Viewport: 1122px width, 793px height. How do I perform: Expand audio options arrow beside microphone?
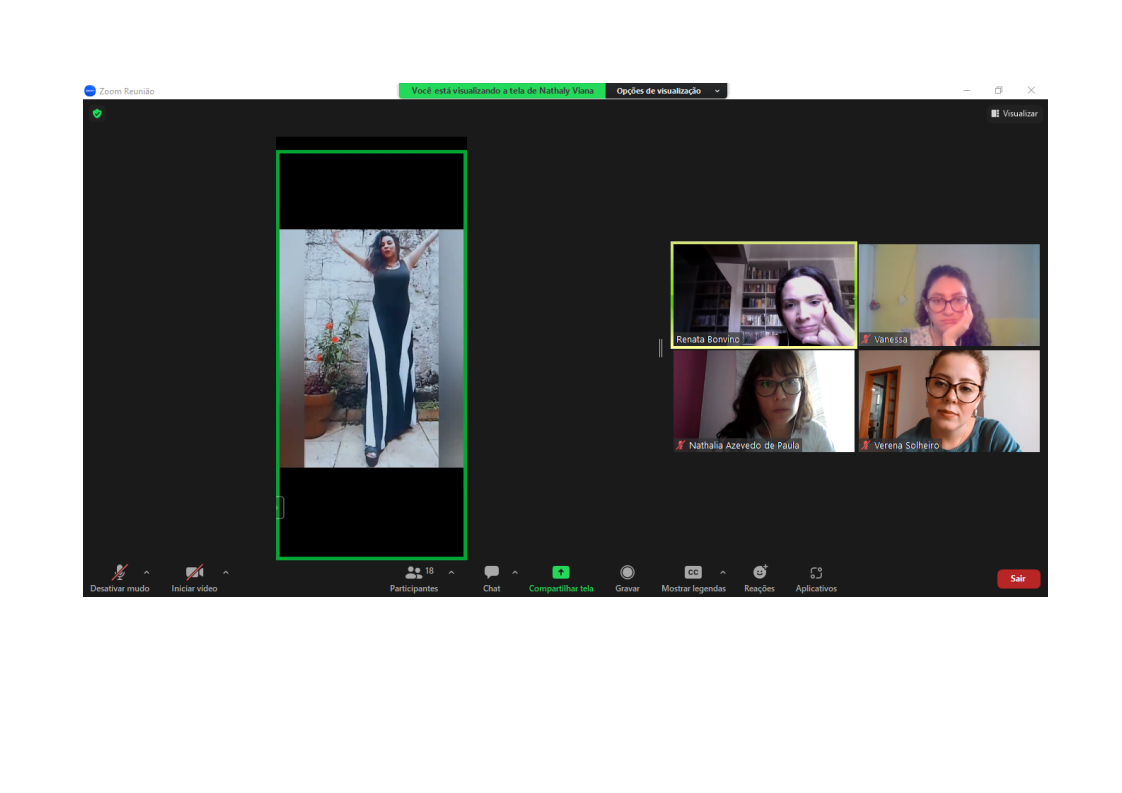coord(147,573)
